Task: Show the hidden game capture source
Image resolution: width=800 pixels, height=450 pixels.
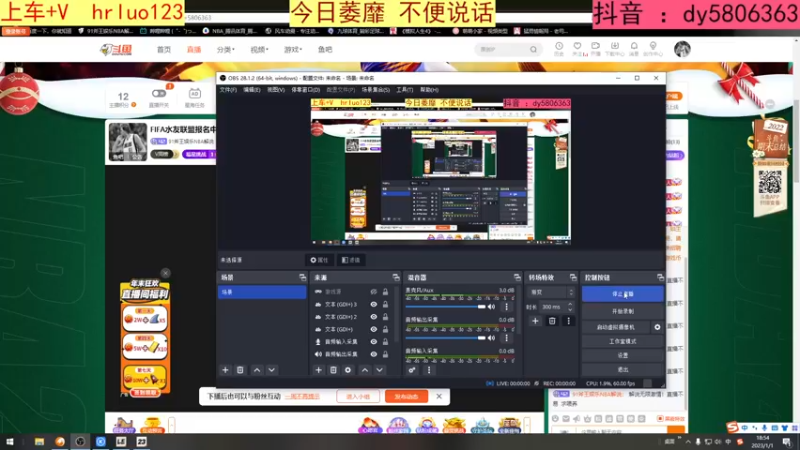Action: coord(373,292)
